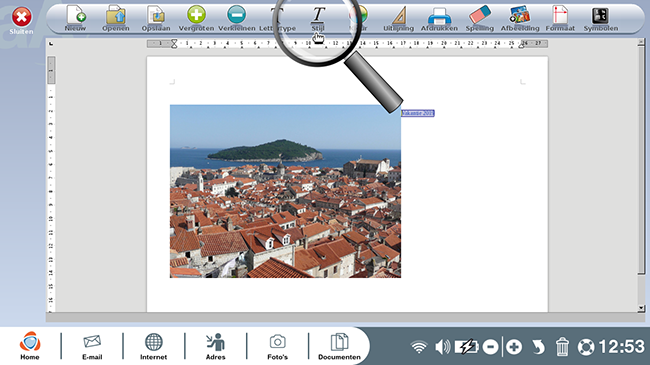
Task: Open the E-mail app
Action: point(92,346)
